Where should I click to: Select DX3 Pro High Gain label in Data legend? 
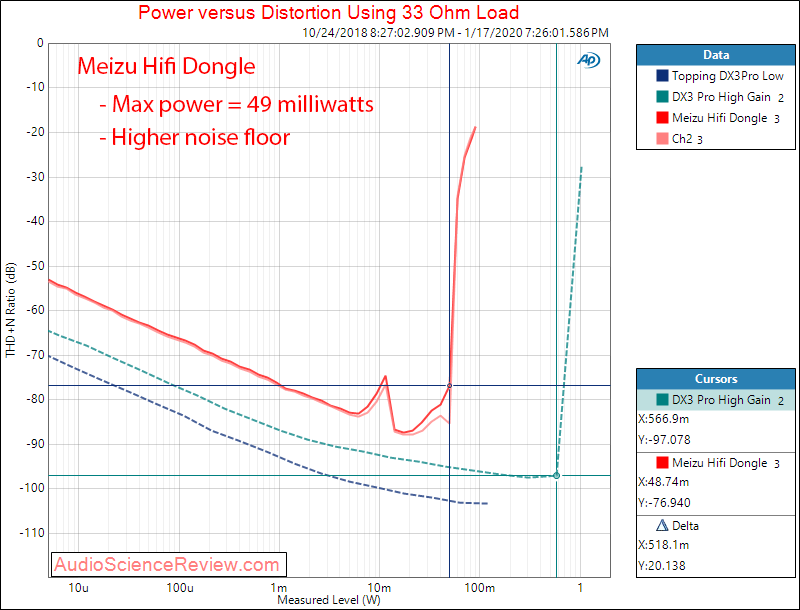pyautogui.click(x=721, y=97)
